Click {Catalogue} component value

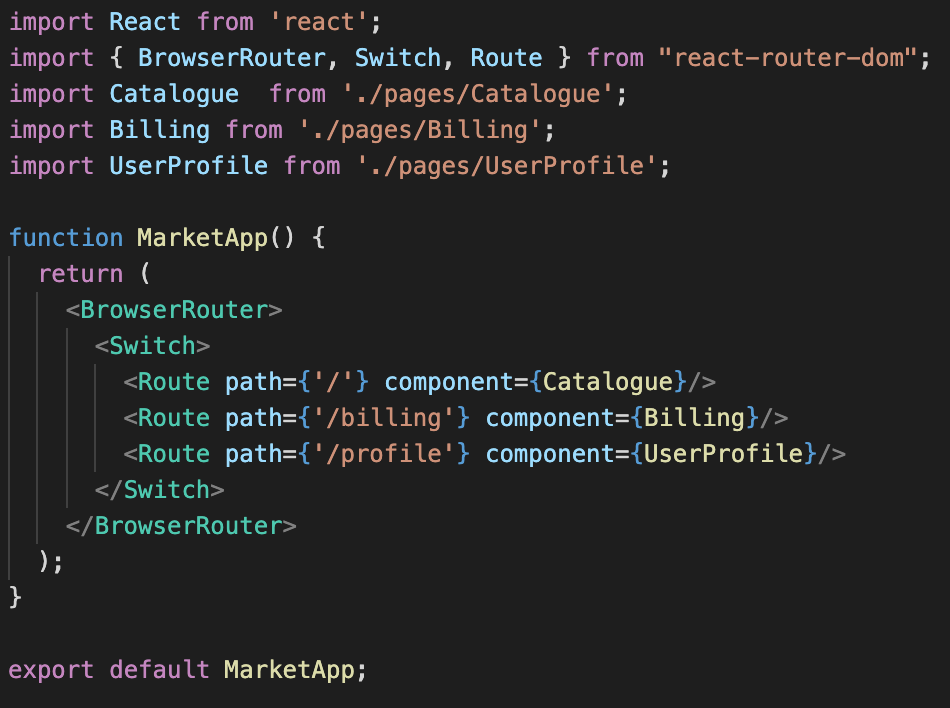tap(608, 382)
